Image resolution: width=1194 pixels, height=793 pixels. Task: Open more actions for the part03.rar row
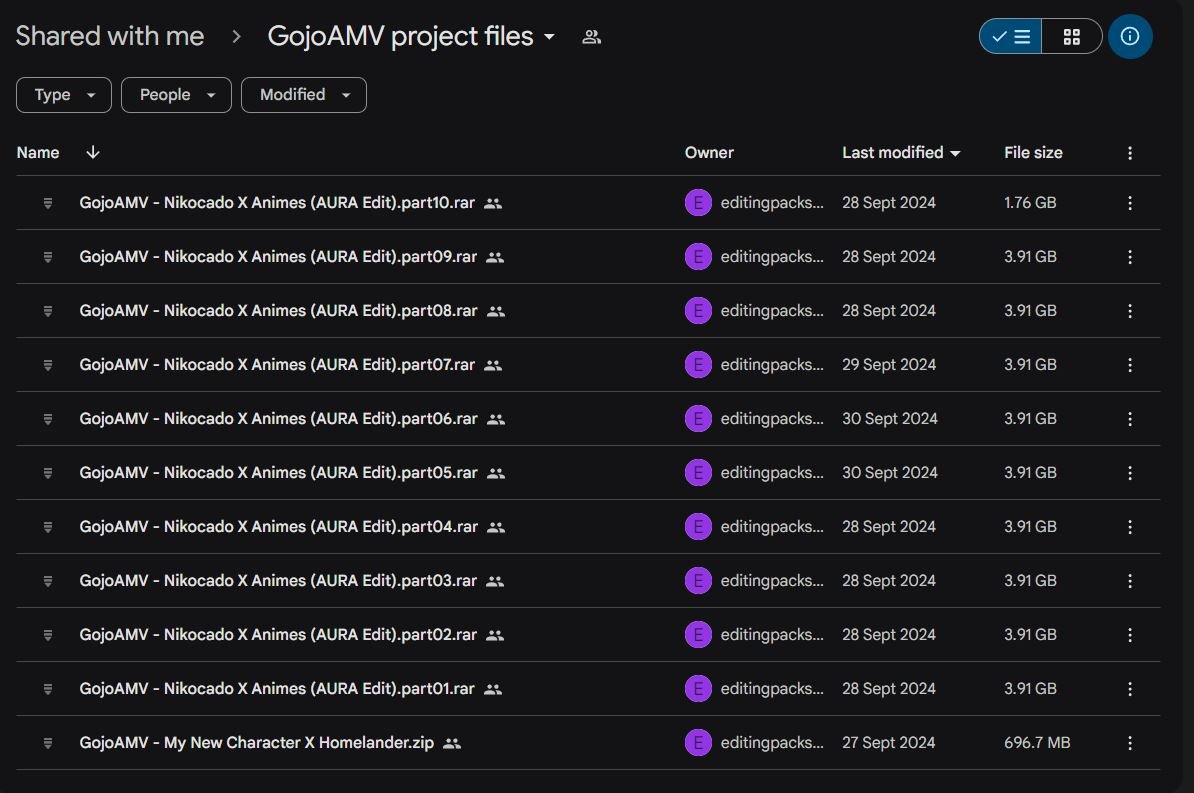point(1130,581)
